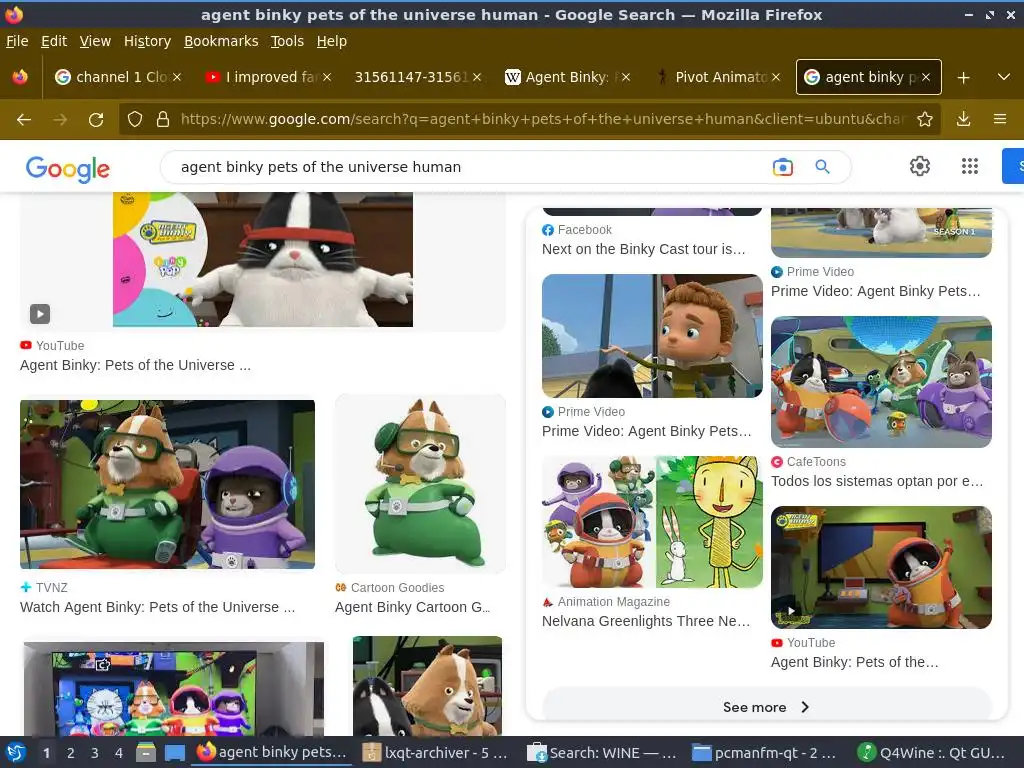Close the Agent Binky Wikipedia tab

(x=626, y=77)
